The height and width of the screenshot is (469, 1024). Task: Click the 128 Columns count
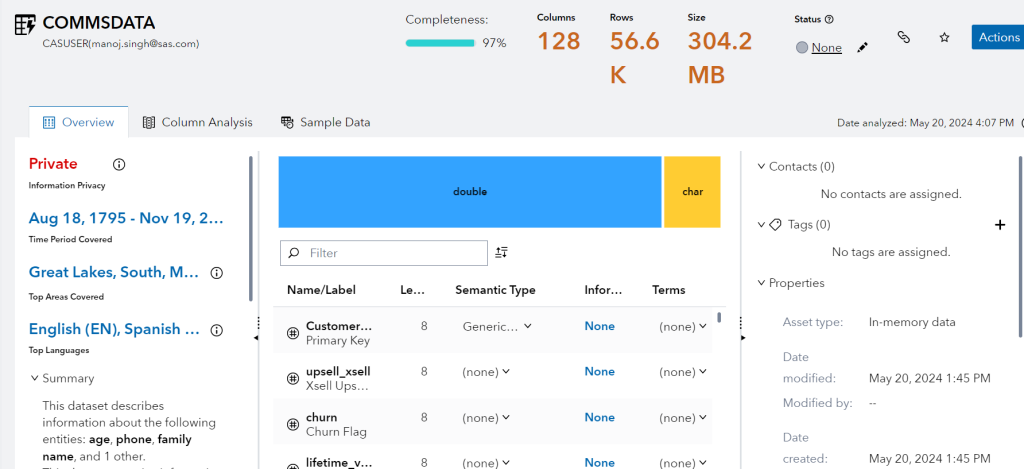coord(559,41)
